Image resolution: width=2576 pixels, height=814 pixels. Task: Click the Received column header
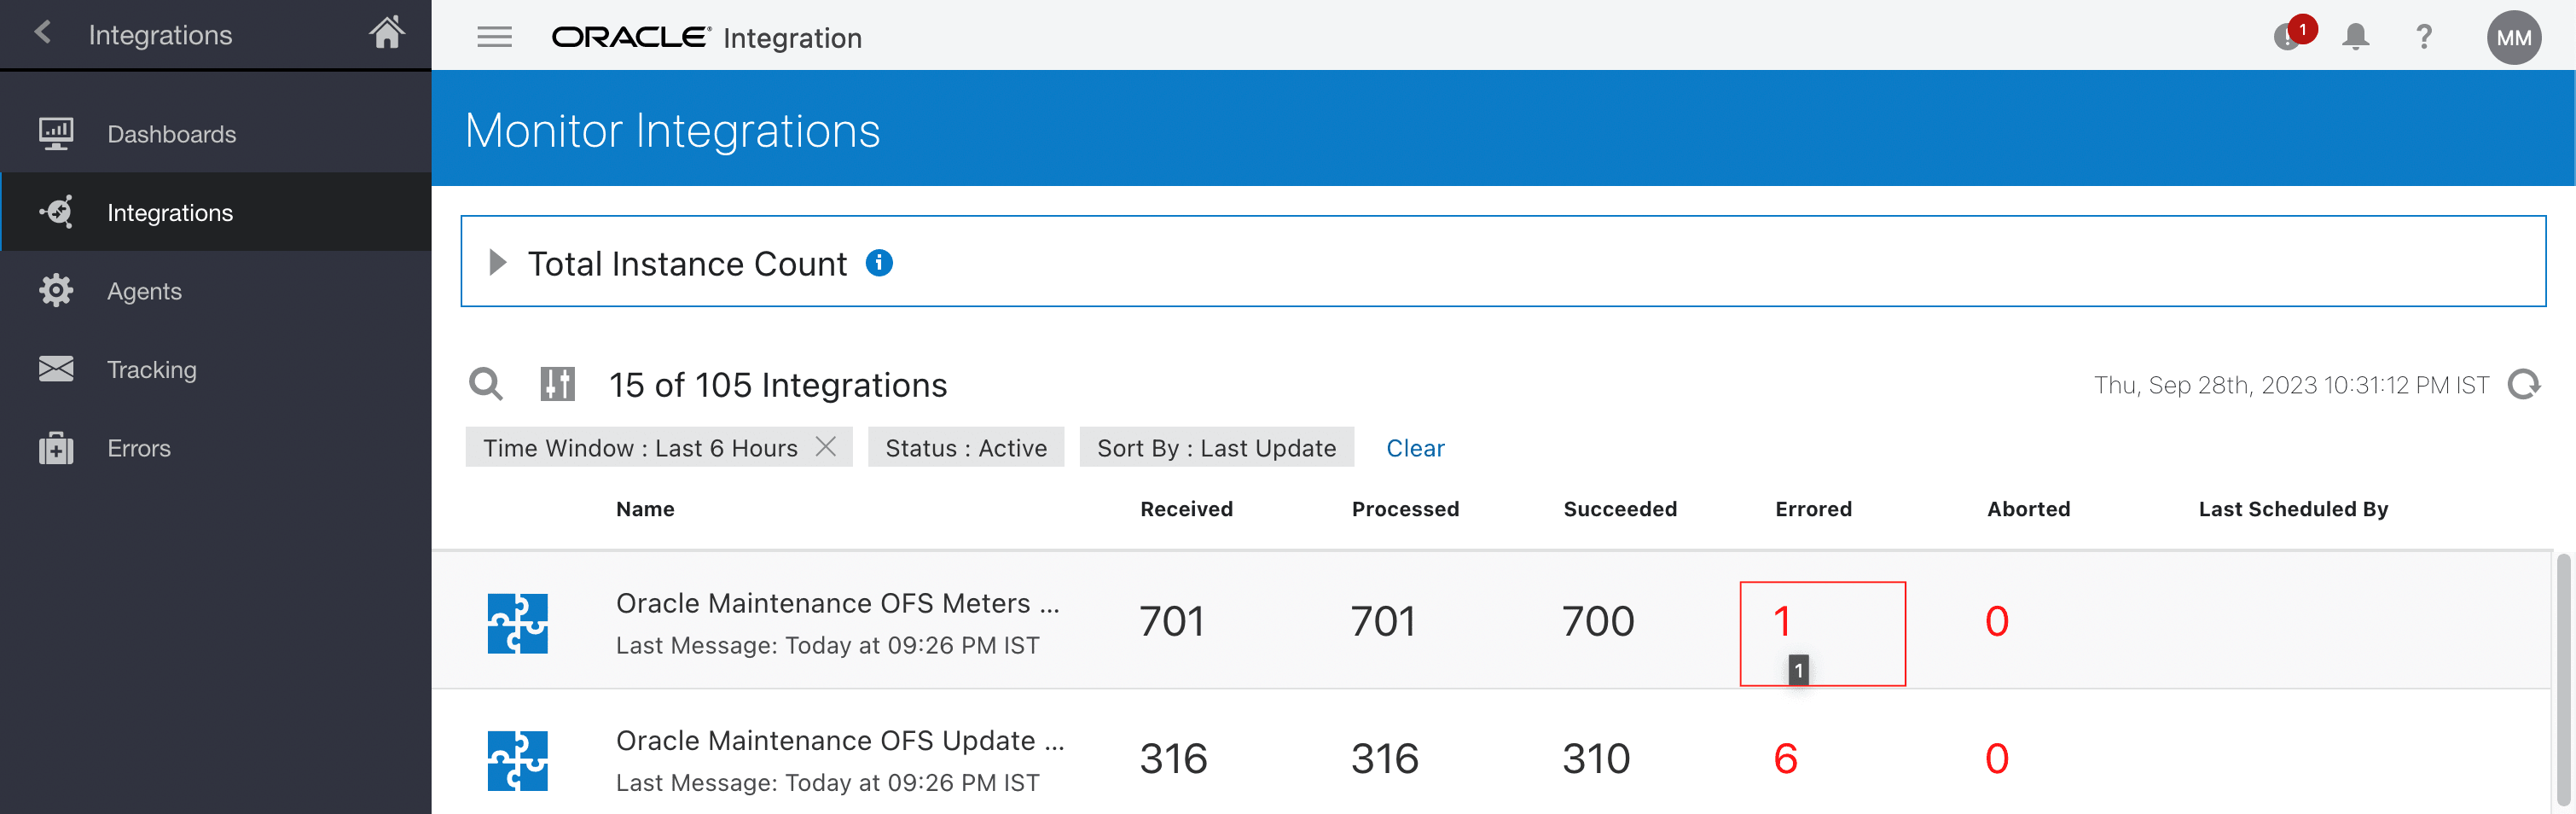[x=1186, y=509]
